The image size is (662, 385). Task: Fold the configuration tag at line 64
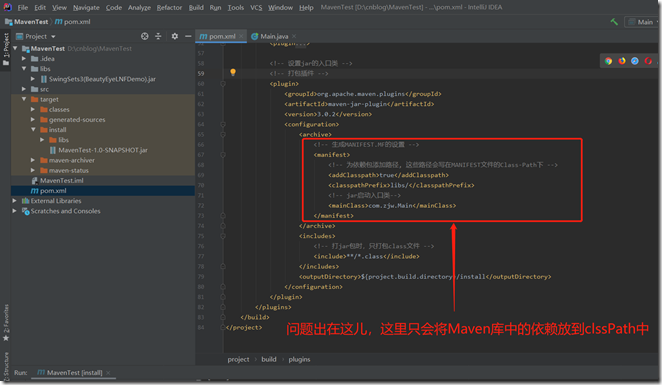(223, 124)
